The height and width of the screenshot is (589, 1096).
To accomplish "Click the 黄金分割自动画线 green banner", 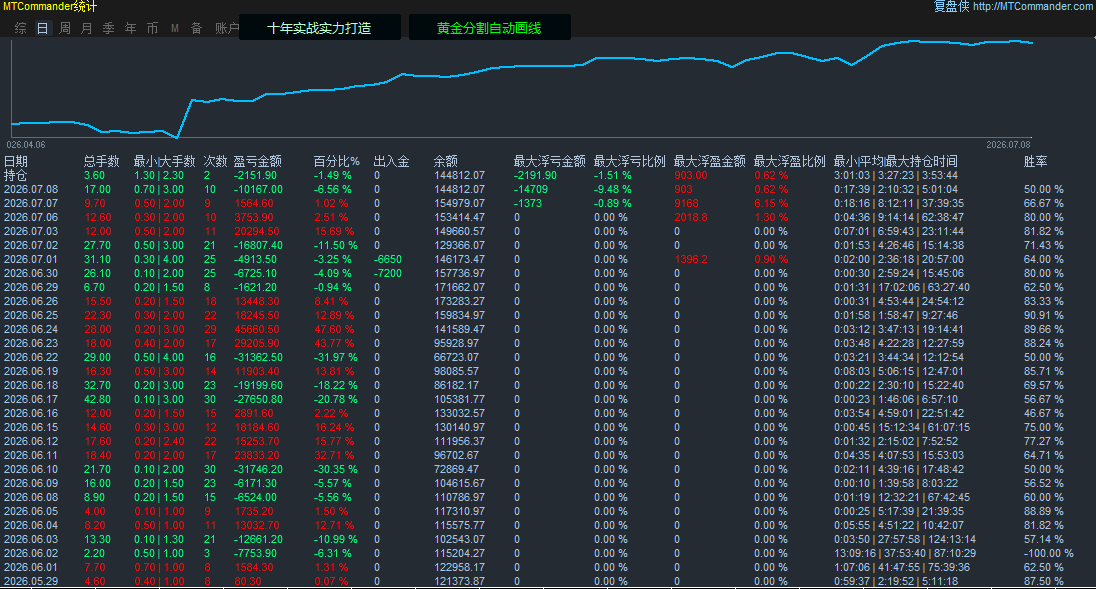I will click(489, 28).
